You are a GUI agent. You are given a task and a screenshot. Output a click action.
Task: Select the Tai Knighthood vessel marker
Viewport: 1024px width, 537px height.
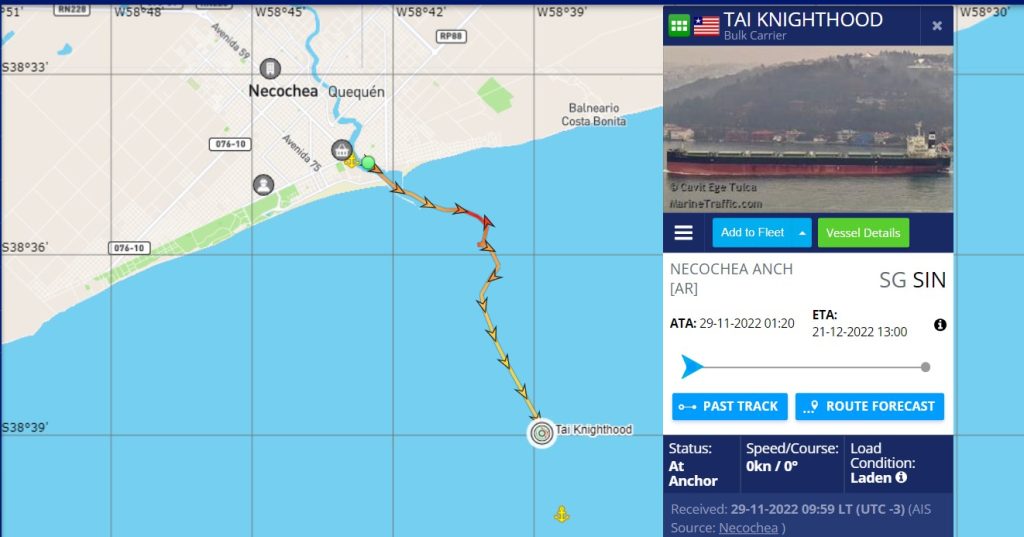click(x=541, y=432)
